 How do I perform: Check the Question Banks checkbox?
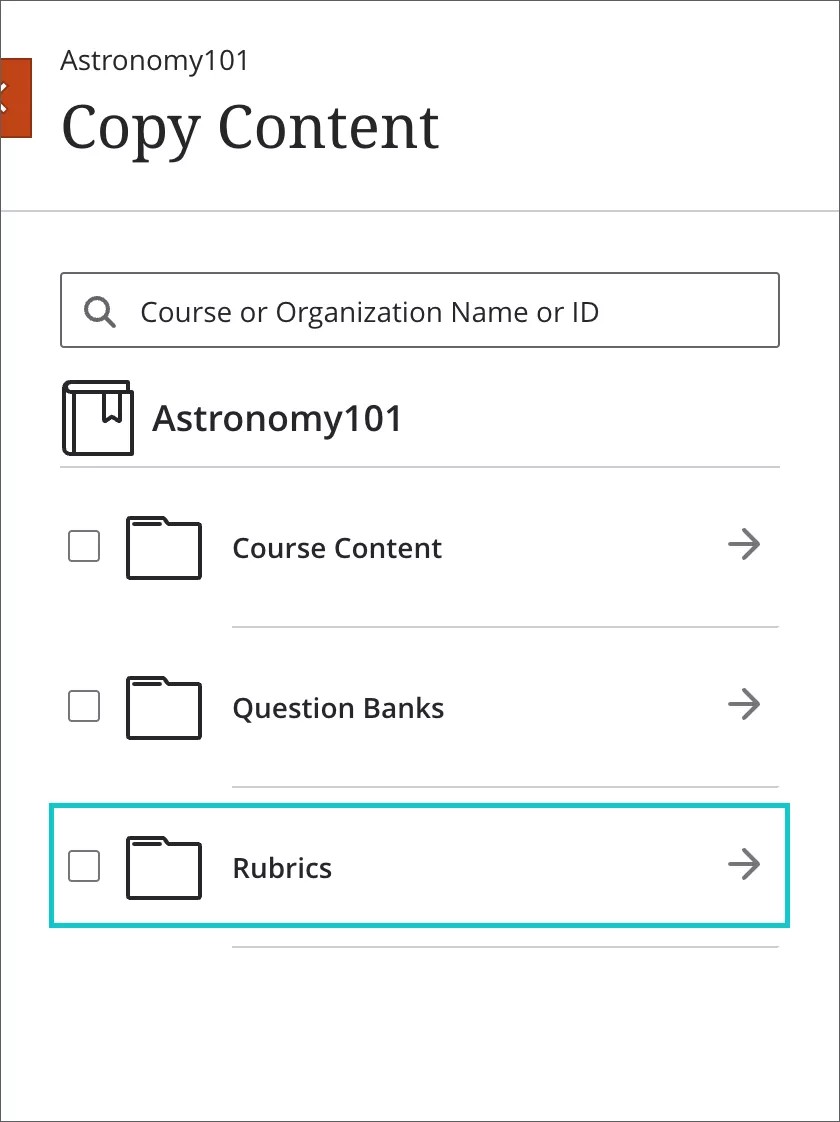pyautogui.click(x=83, y=706)
